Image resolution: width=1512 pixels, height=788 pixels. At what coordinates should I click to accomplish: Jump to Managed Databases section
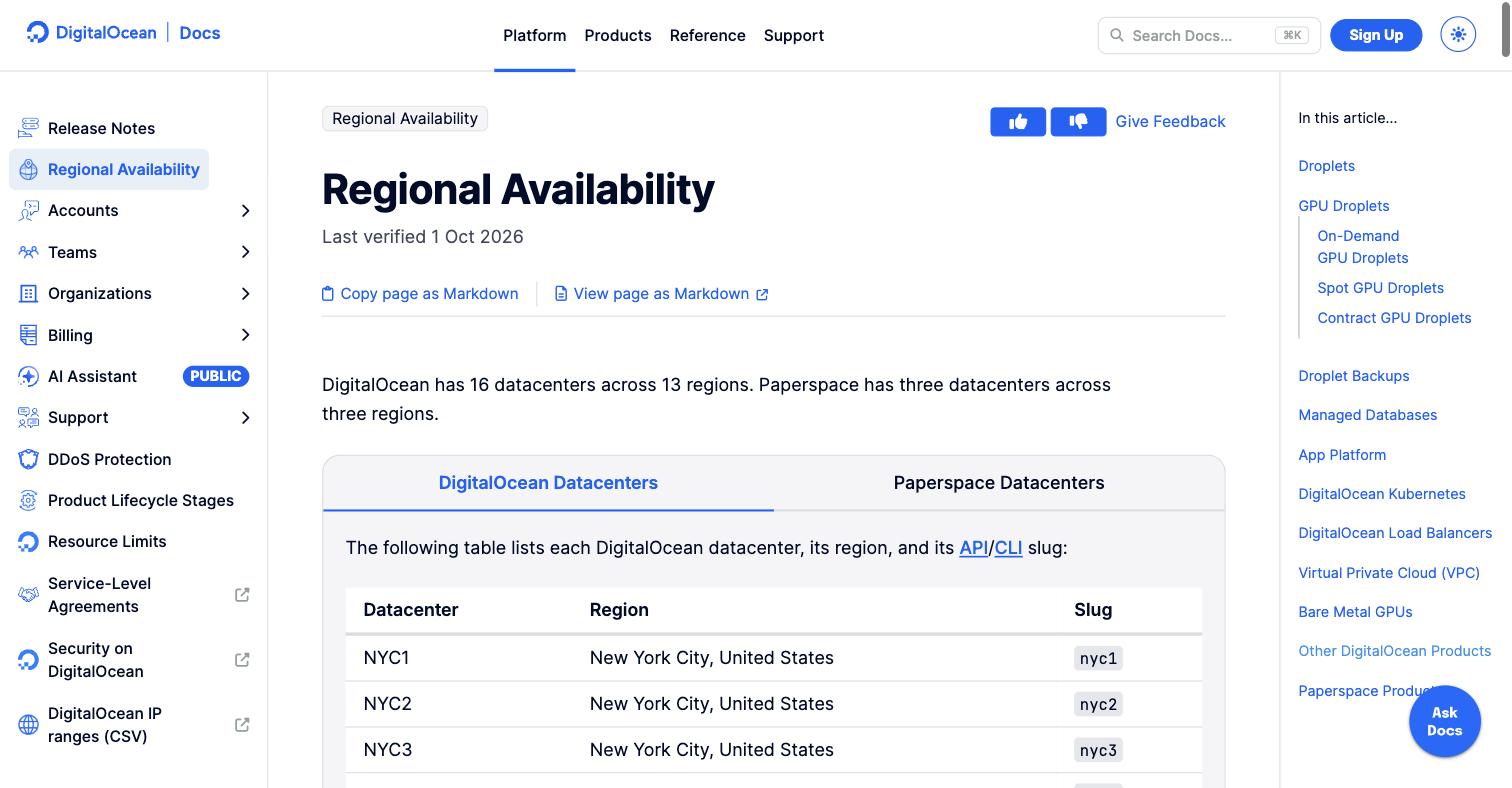[x=1367, y=415]
